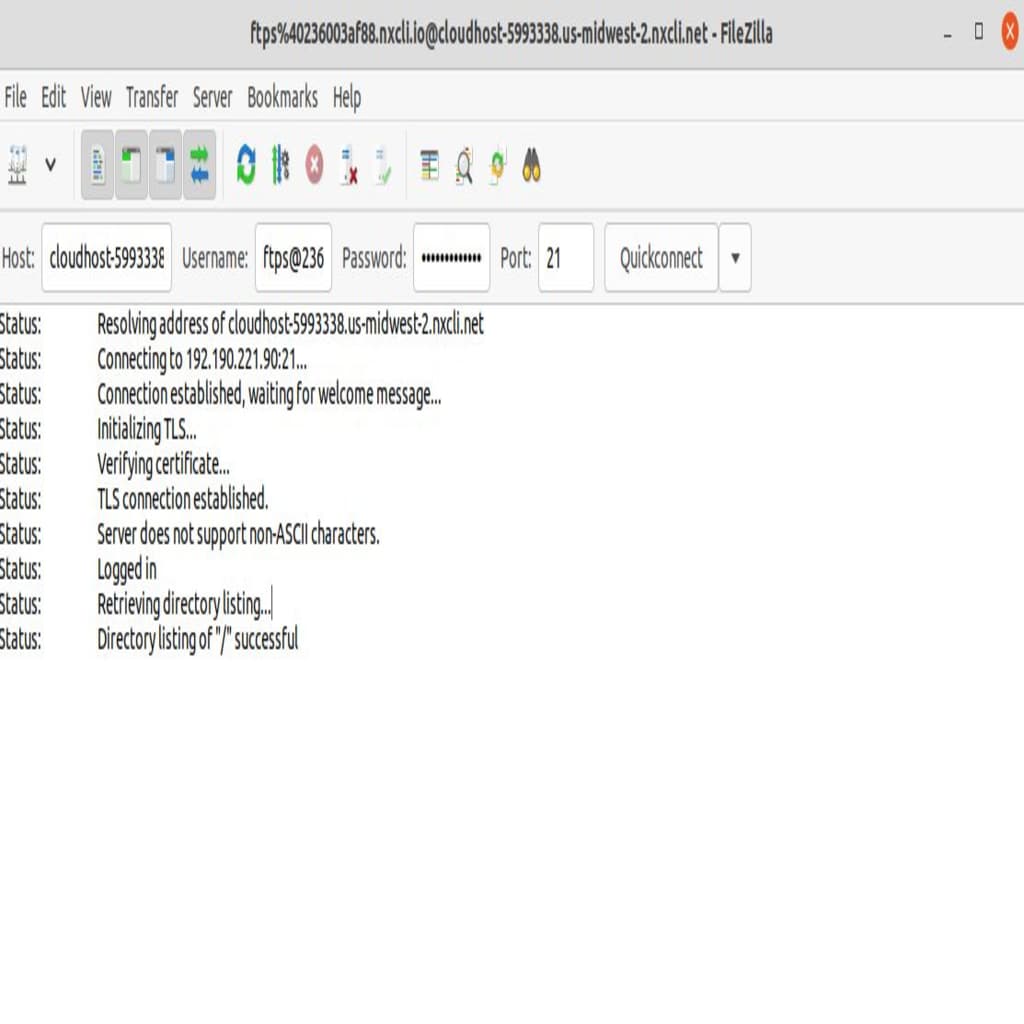This screenshot has height=1024, width=1024.
Task: Toggle remote directory tree display
Action: tap(165, 165)
